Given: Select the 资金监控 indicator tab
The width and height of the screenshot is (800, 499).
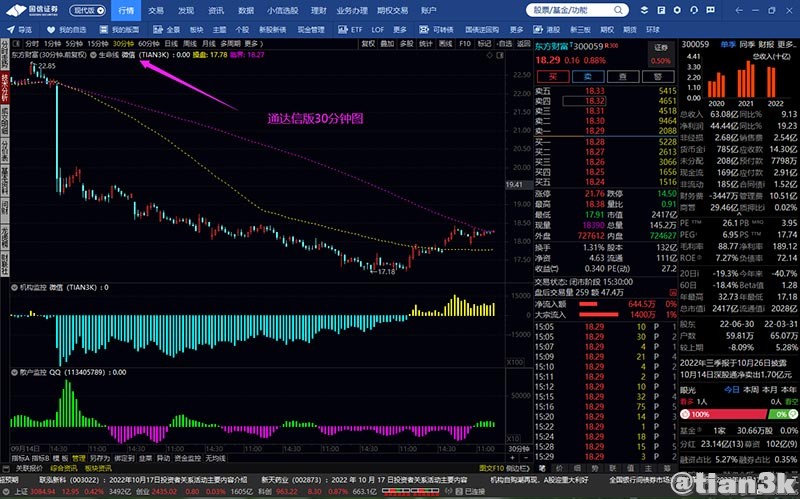Looking at the screenshot, I should point(188,458).
